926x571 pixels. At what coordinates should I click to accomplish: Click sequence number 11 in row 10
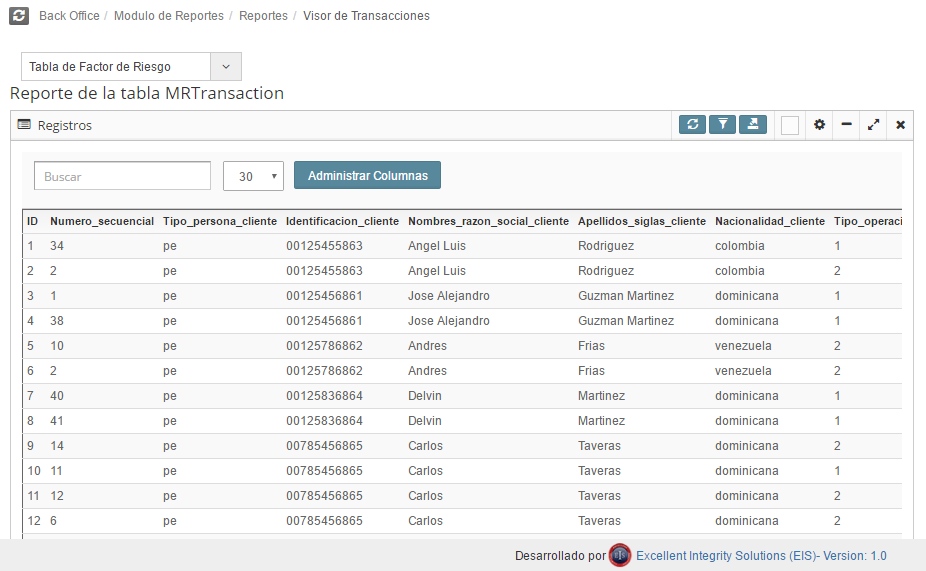(56, 471)
